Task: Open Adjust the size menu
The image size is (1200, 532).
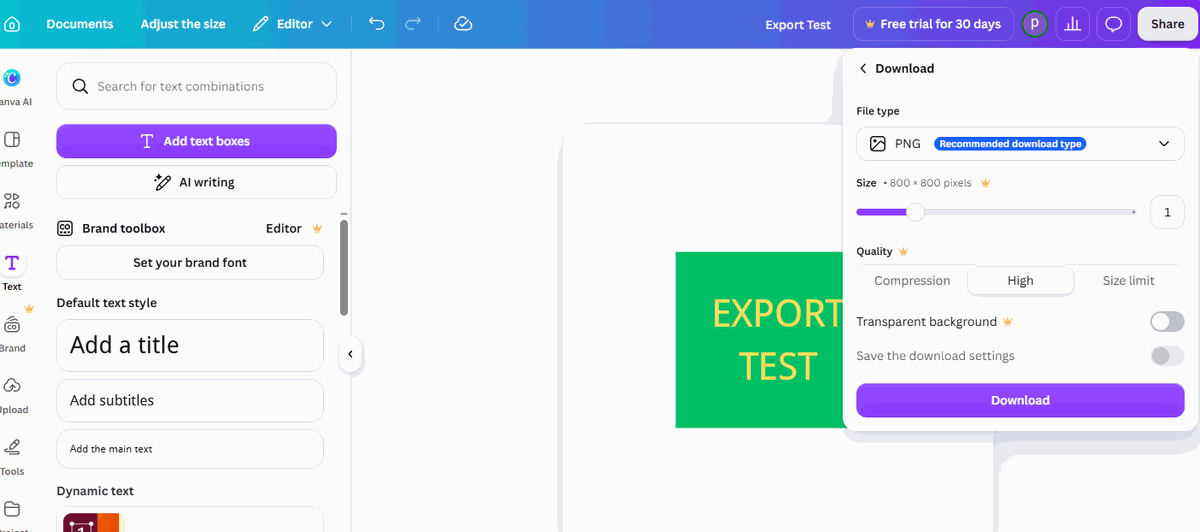Action: point(183,24)
